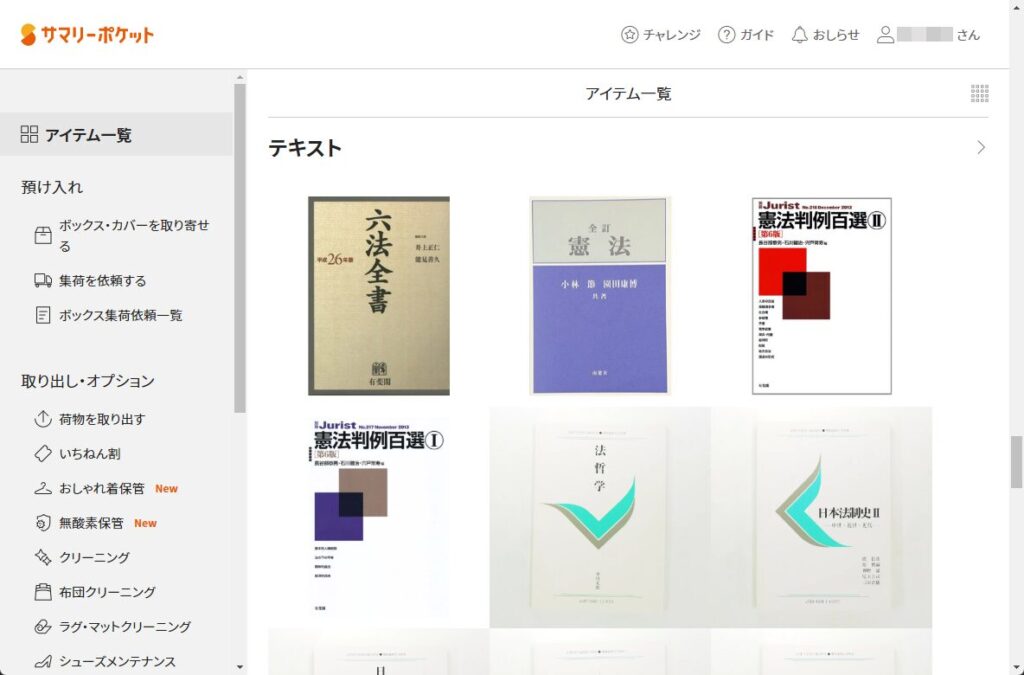Screen dimensions: 1024x675
Task: Click the main page scrollbar thumb
Action: pyautogui.click(x=1016, y=462)
